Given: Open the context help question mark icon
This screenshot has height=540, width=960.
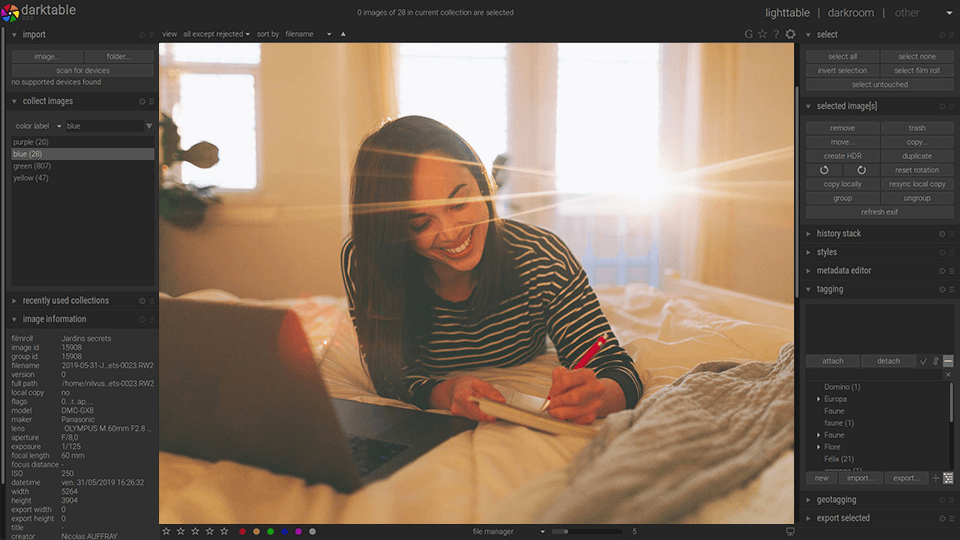Looking at the screenshot, I should (776, 34).
